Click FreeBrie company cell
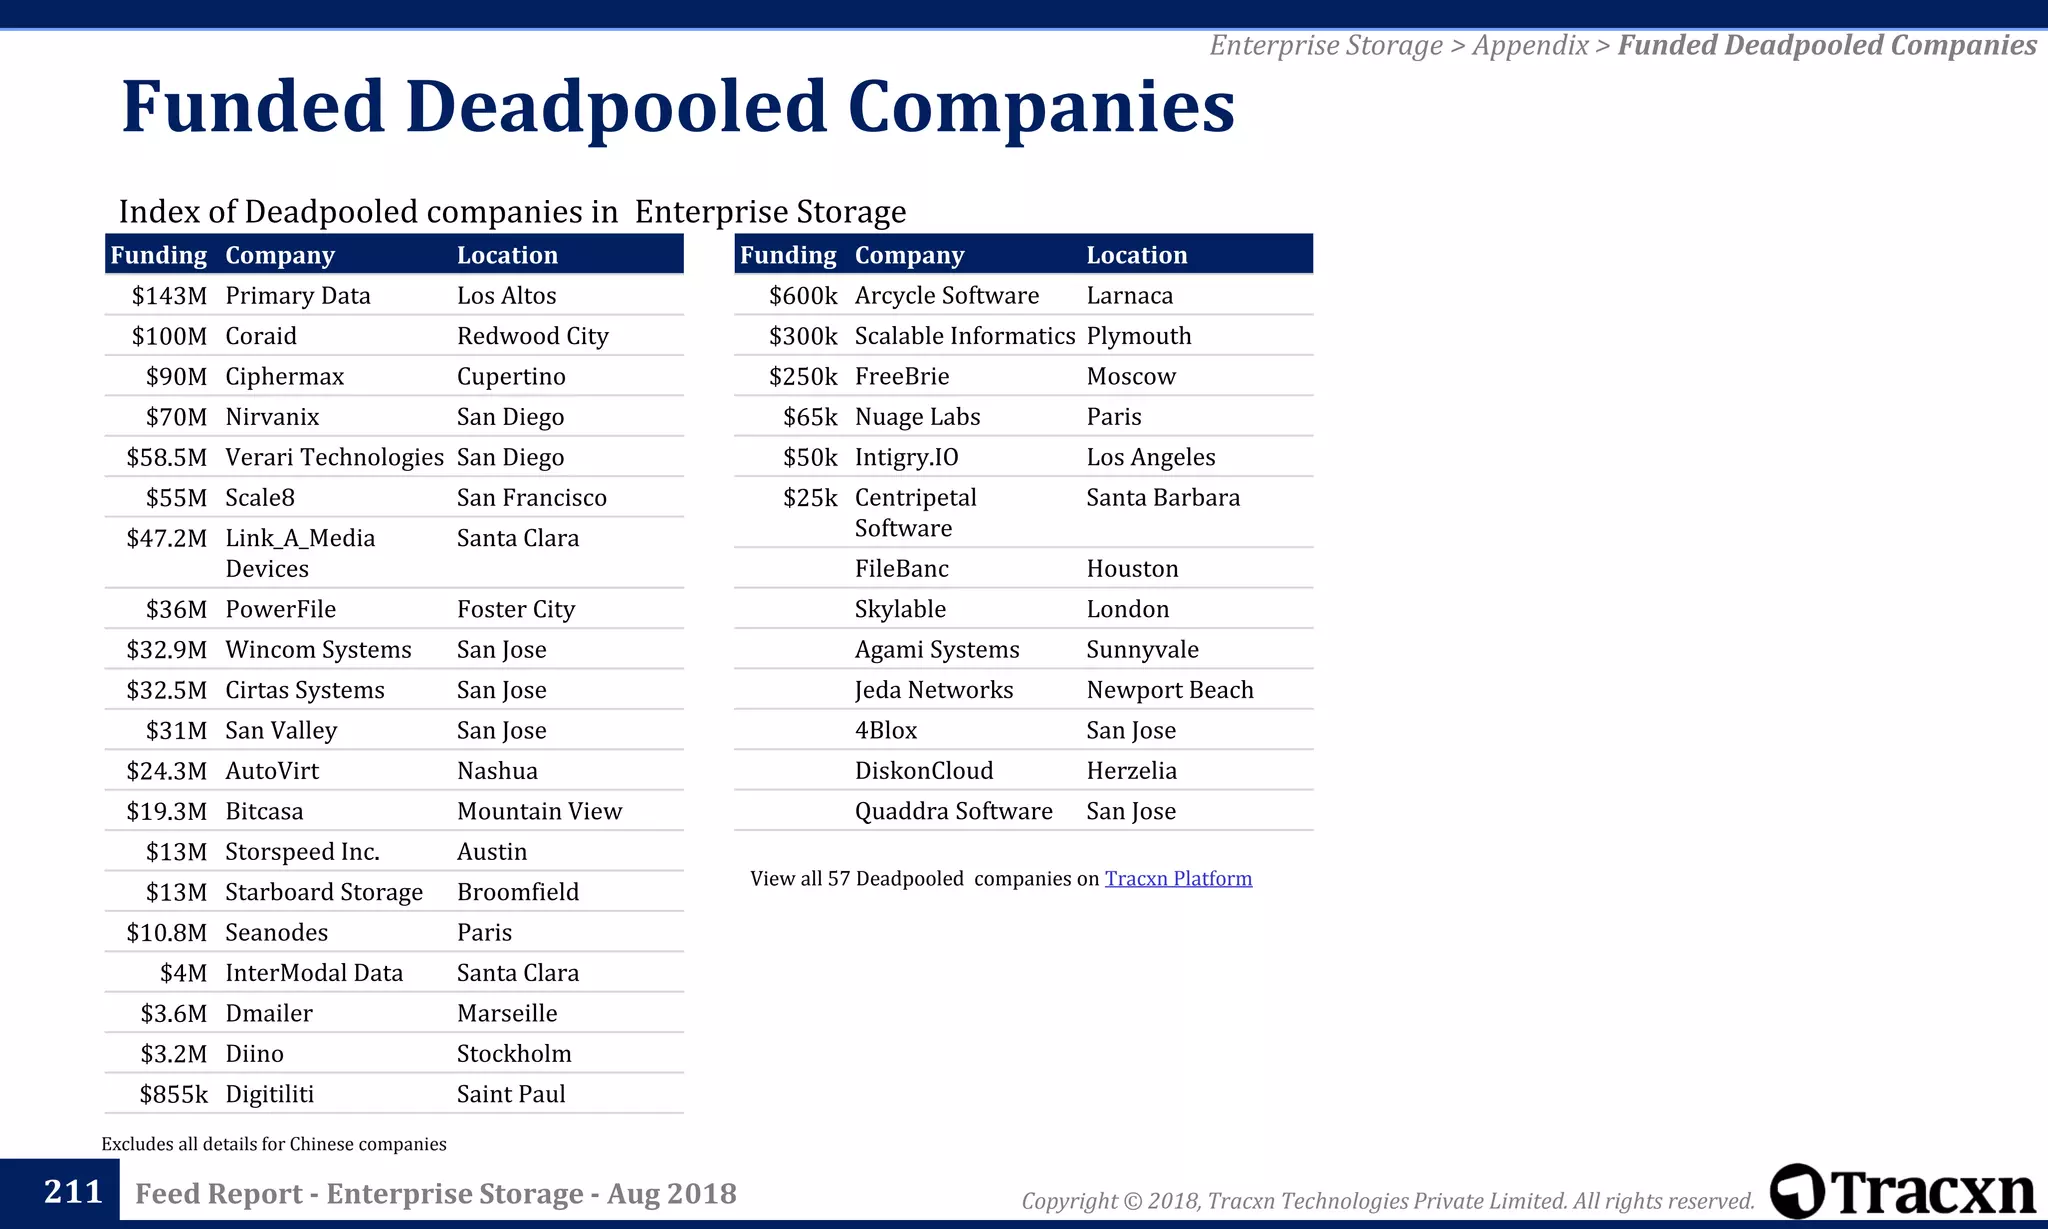This screenshot has height=1229, width=2048. [902, 377]
